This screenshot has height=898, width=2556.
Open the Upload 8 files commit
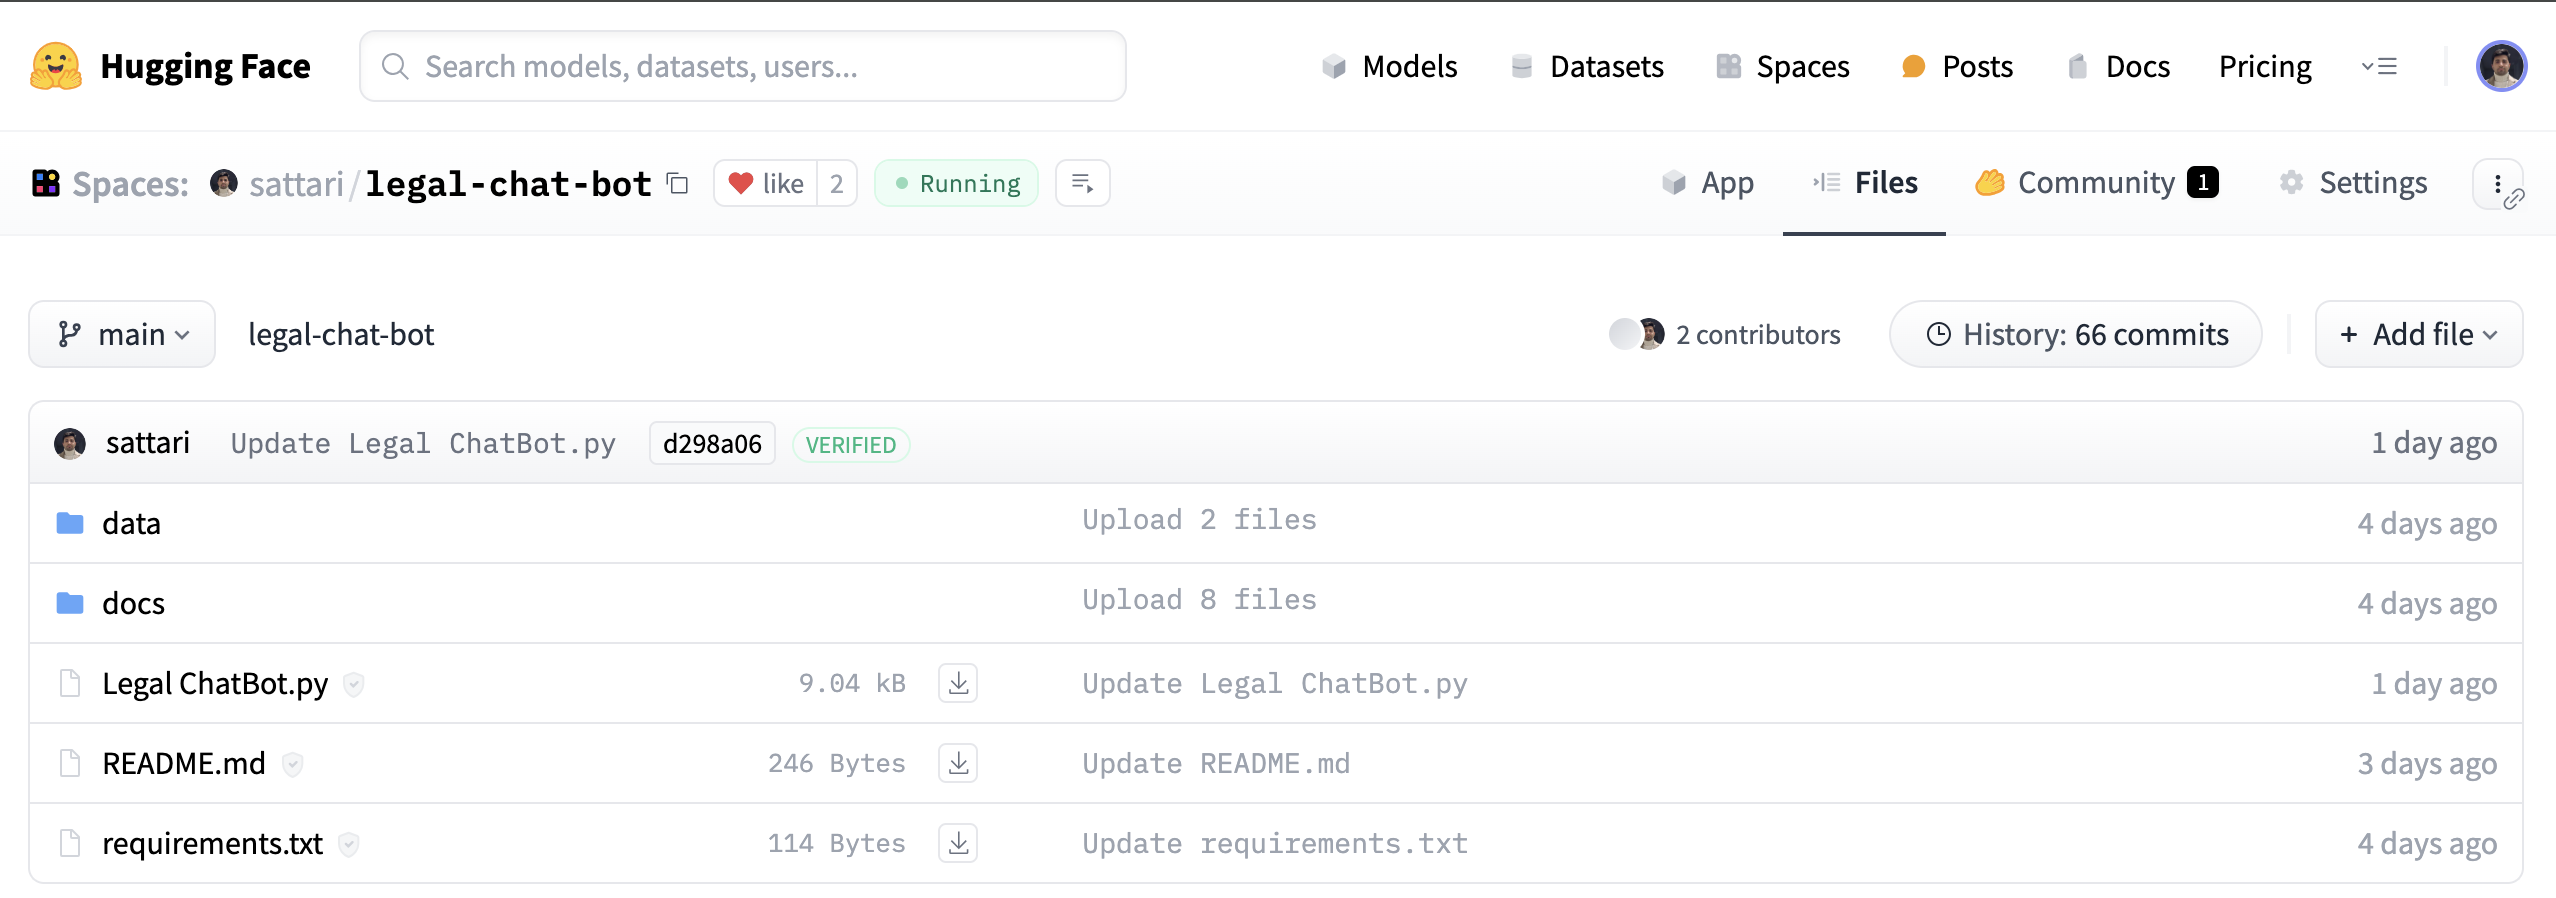tap(1199, 600)
